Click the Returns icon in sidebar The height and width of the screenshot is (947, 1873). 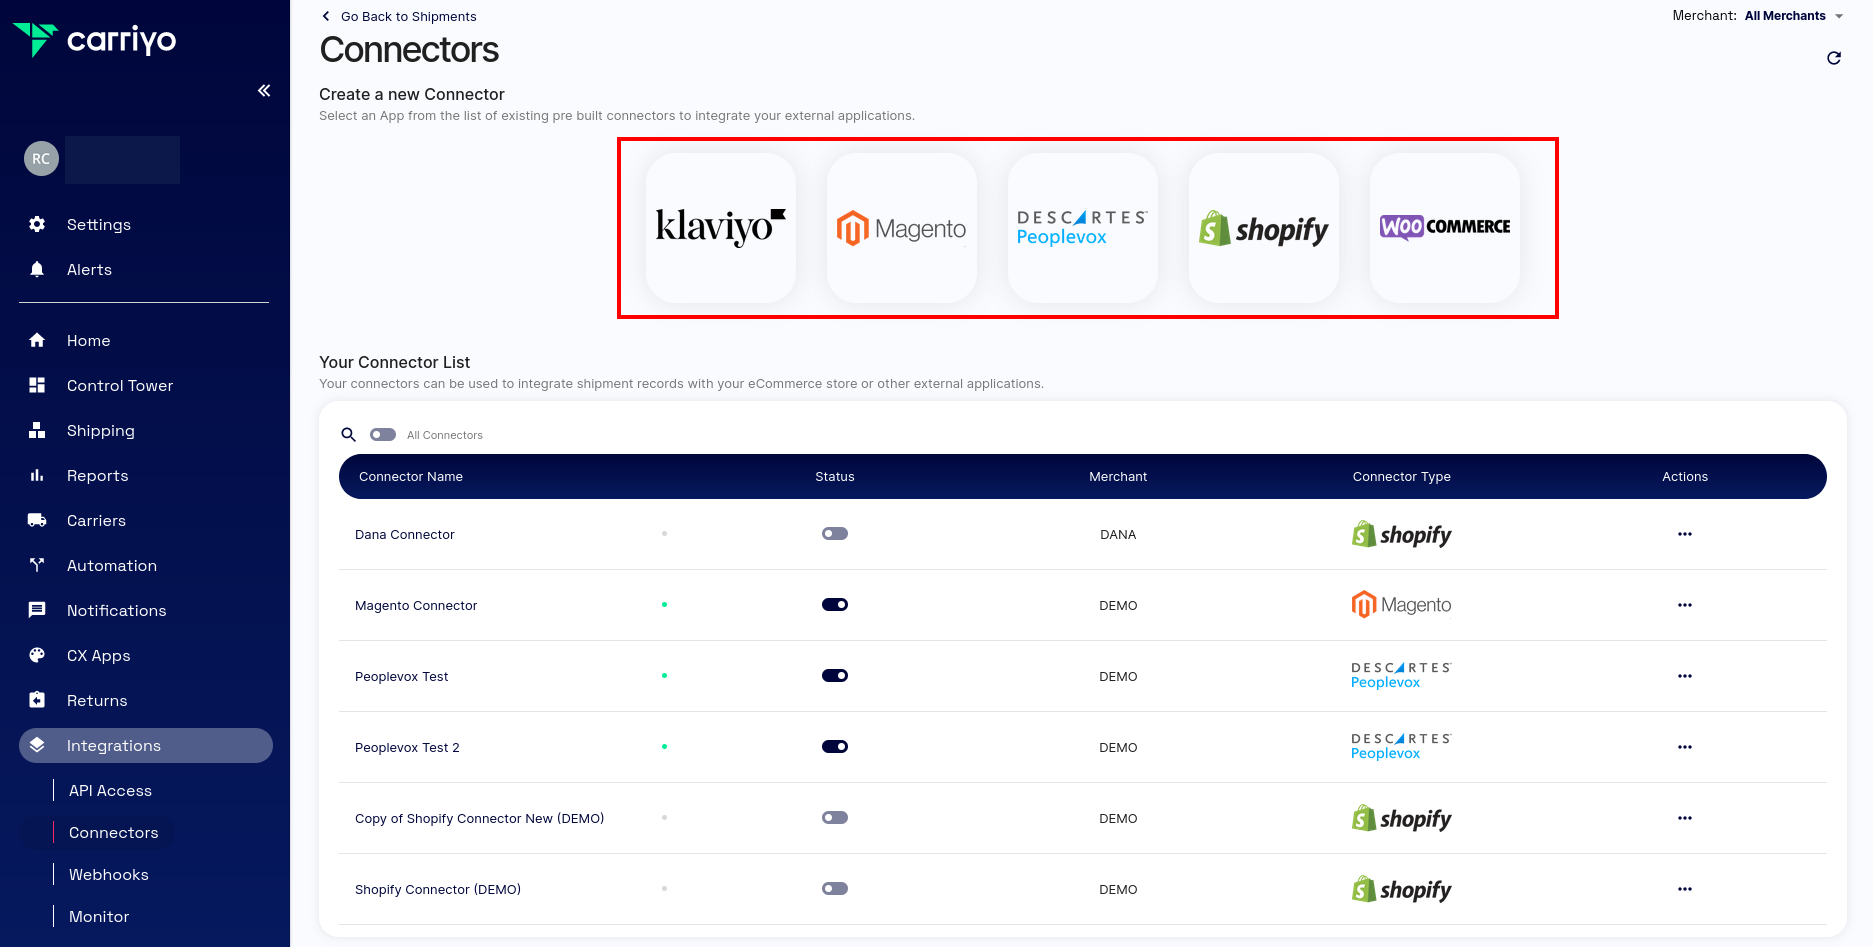(37, 700)
